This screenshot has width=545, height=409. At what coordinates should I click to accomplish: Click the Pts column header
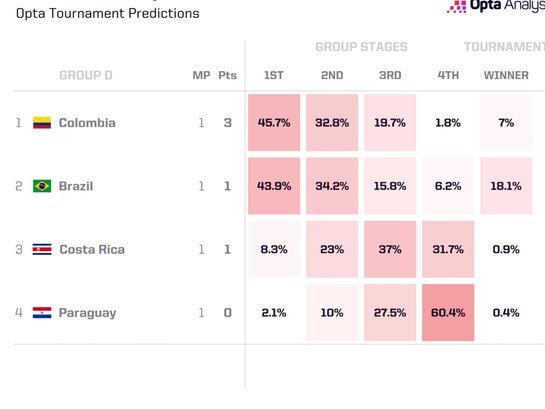click(227, 75)
